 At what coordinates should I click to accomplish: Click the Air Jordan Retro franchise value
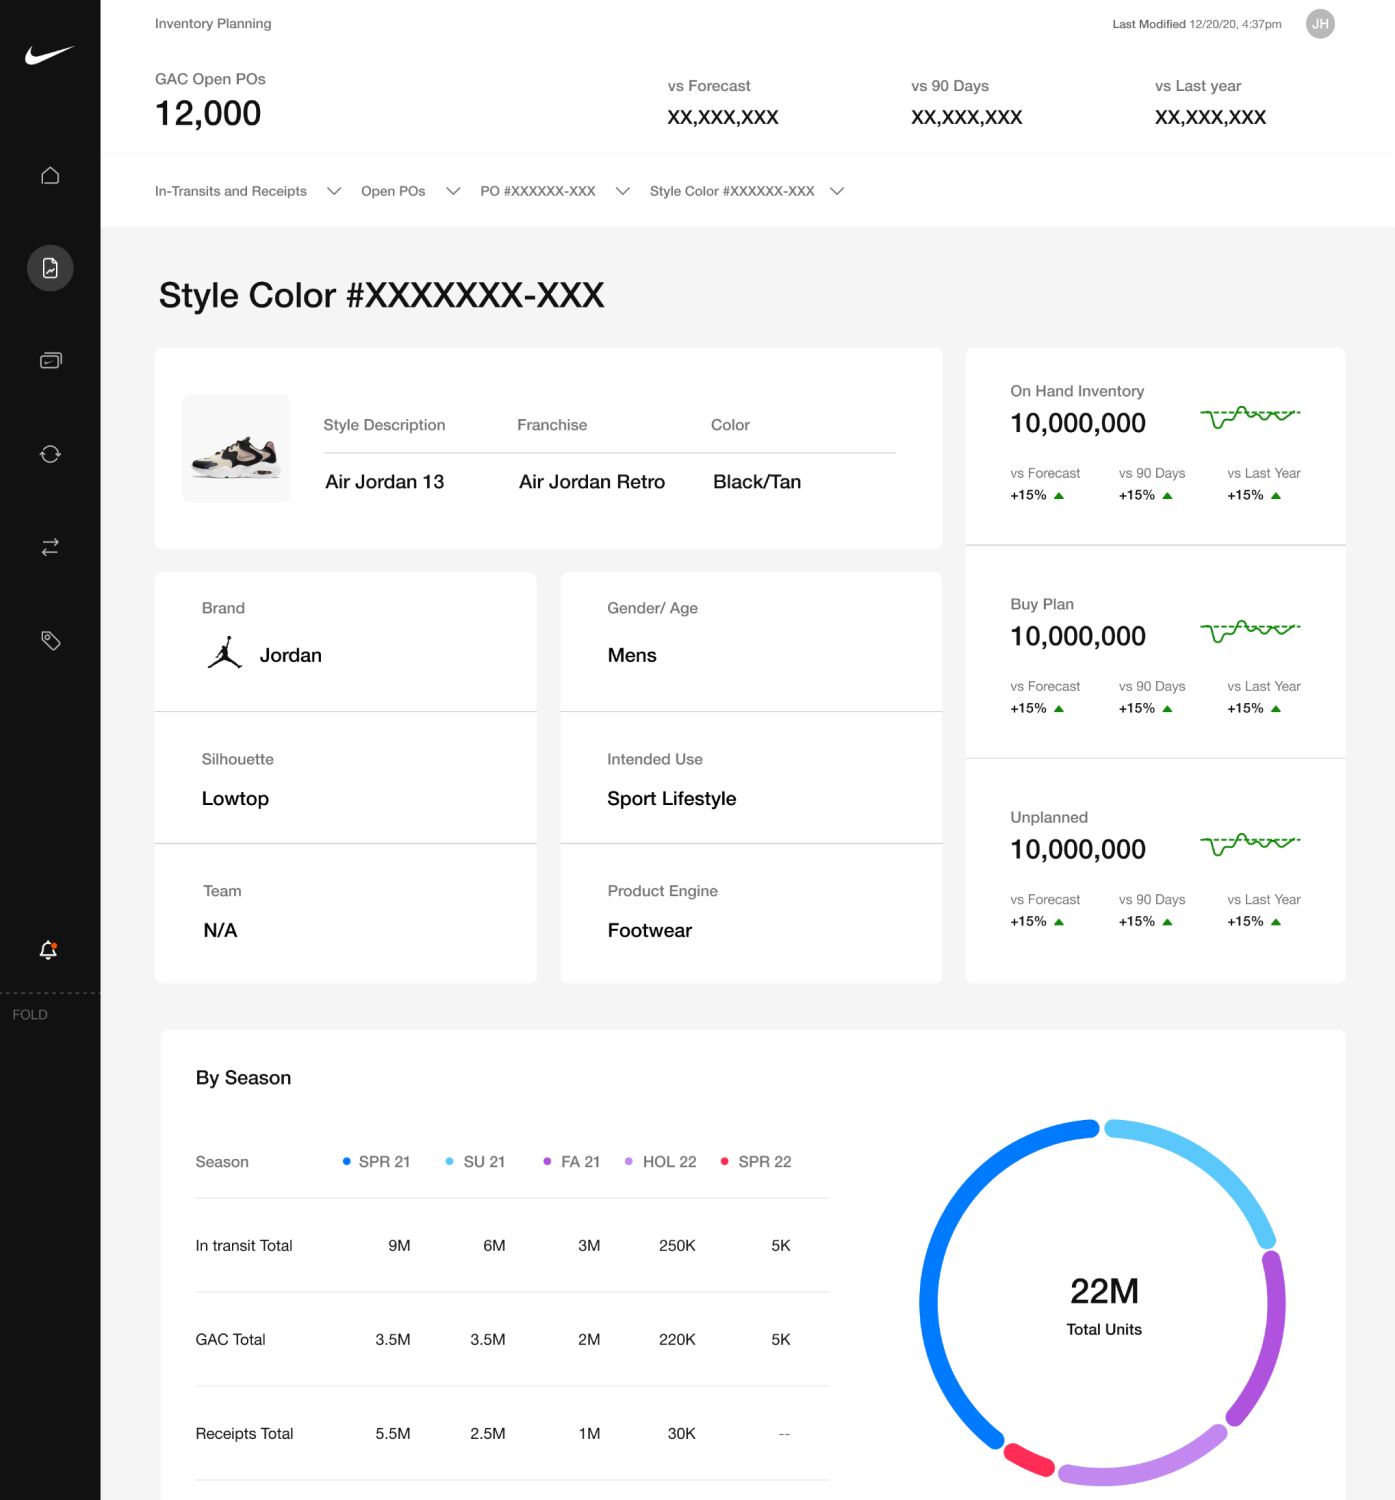[x=592, y=481]
